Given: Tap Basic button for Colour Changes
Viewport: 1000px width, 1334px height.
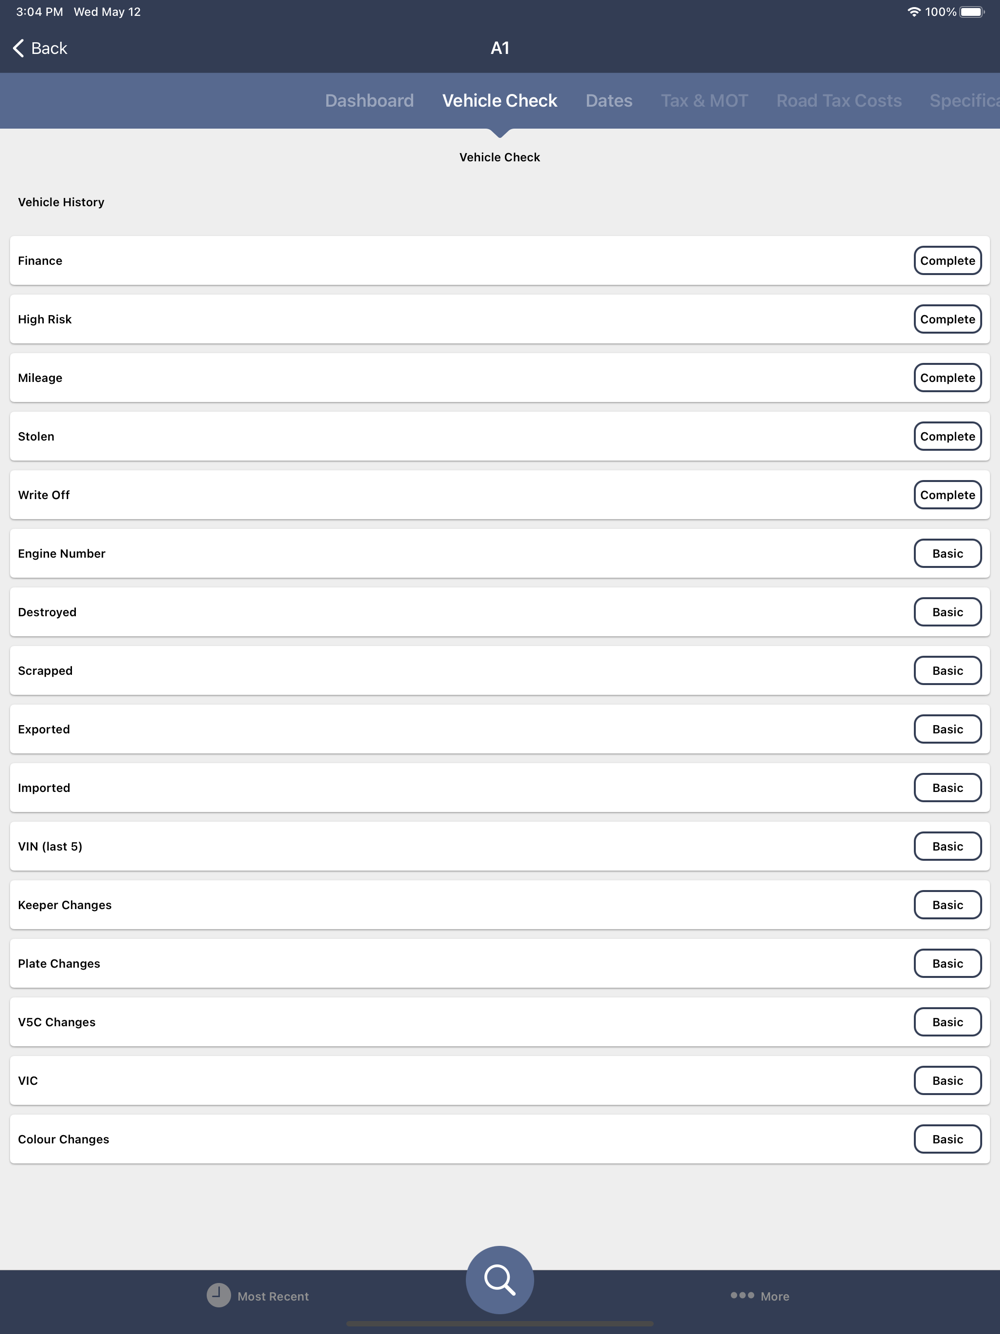Looking at the screenshot, I should (948, 1139).
